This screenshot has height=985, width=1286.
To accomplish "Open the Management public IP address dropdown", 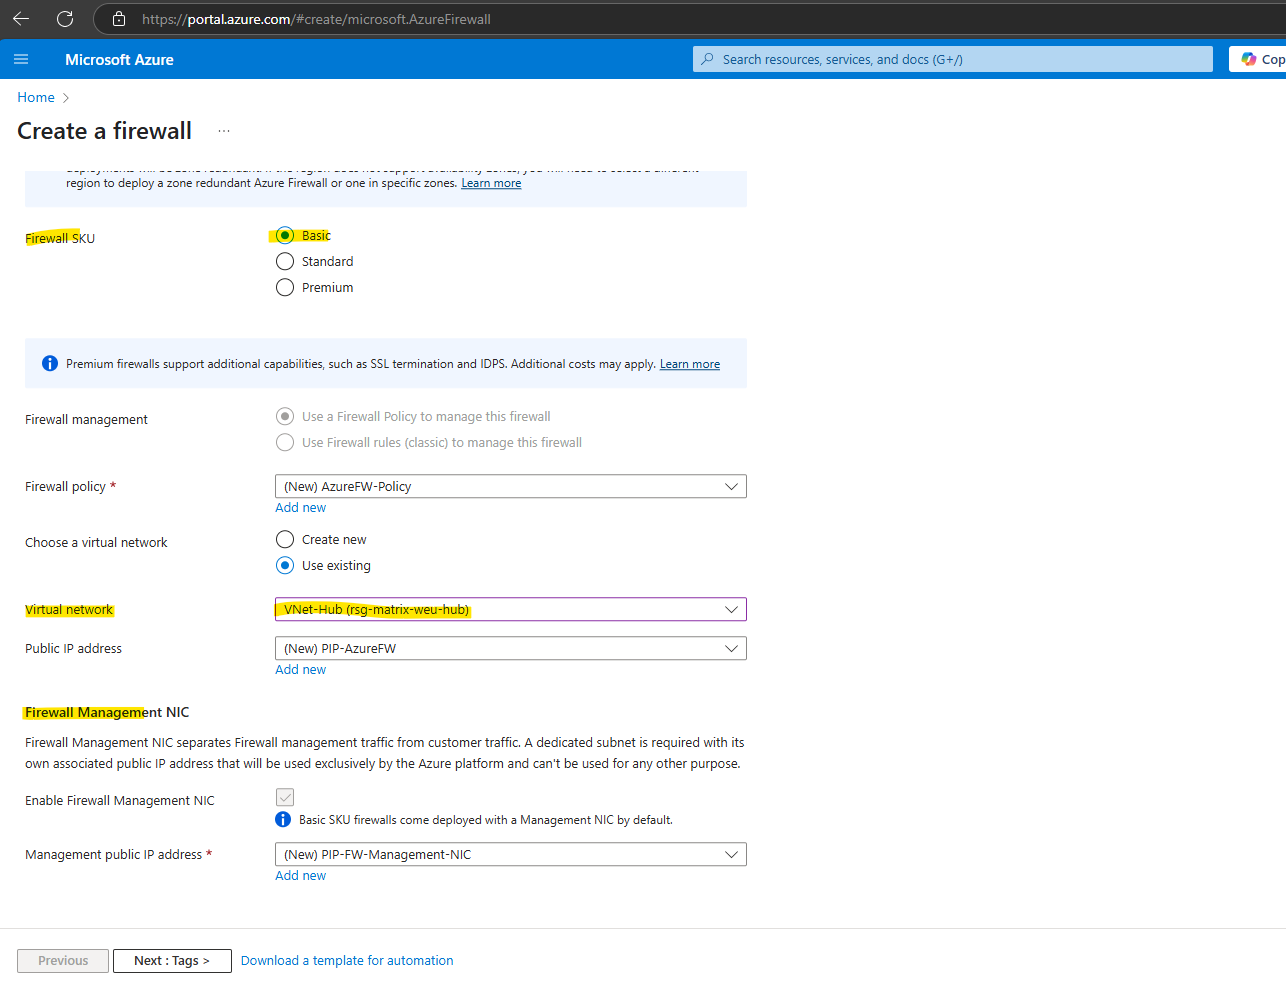I will click(510, 854).
